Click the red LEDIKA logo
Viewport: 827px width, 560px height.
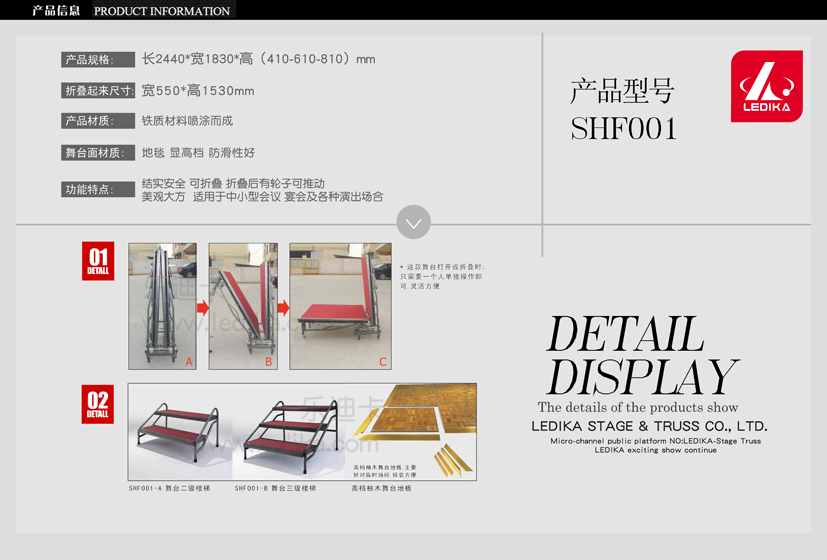point(767,86)
